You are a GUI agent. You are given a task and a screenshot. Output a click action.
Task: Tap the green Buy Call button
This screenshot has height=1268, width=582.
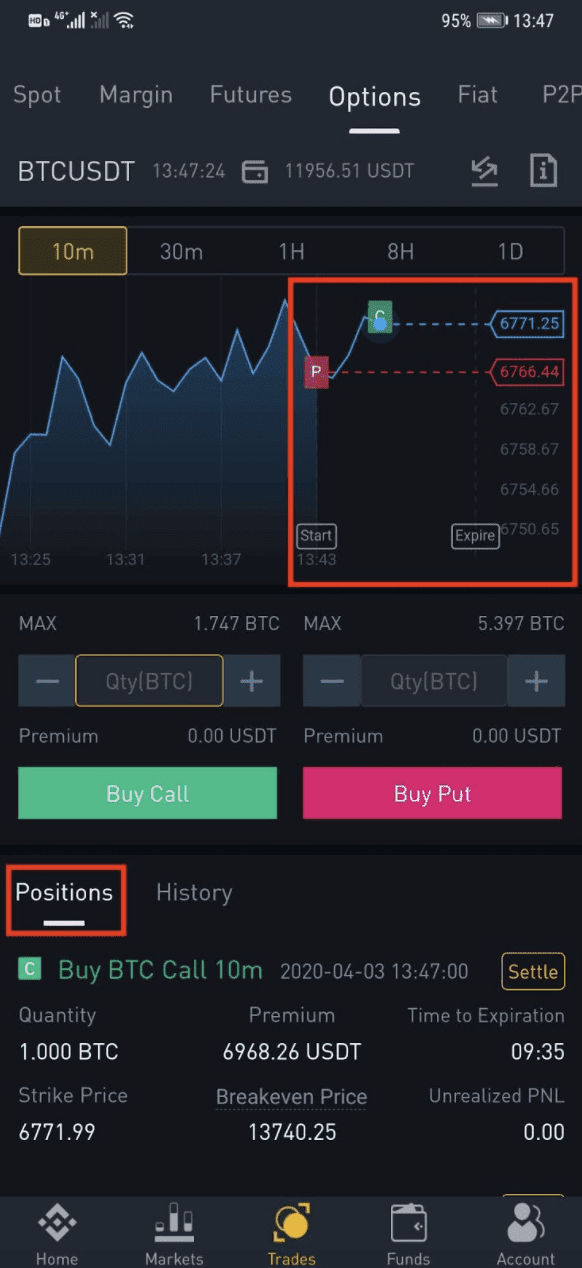point(148,794)
